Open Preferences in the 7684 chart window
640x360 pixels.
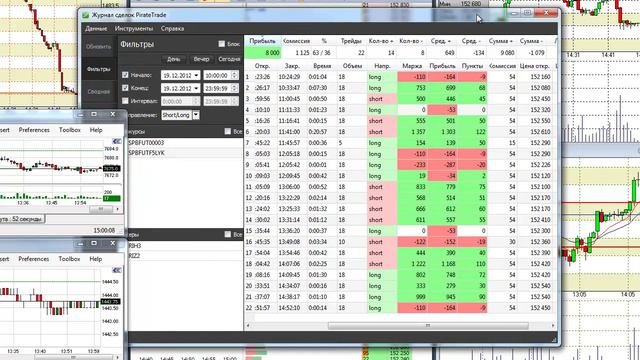click(34, 130)
